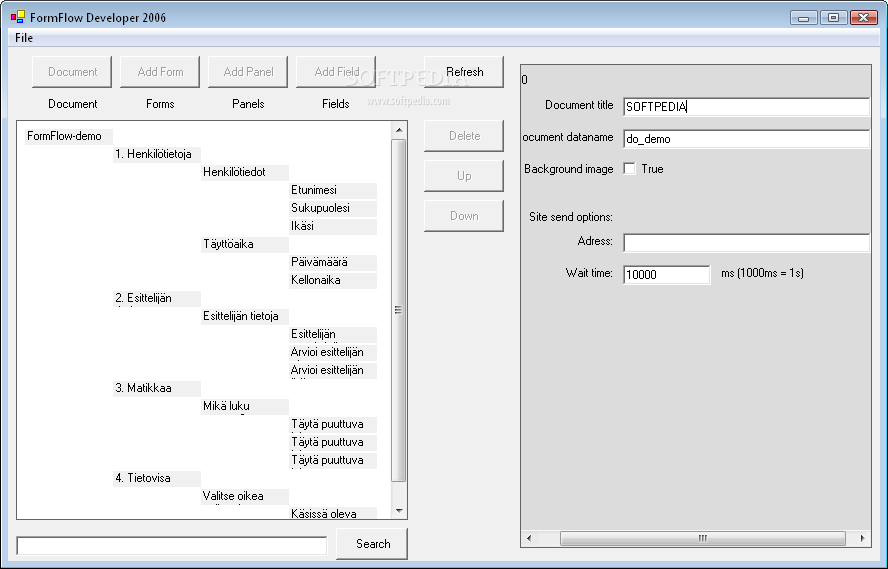
Task: Click the tree list vertical scrollbar thumb
Action: click(x=399, y=310)
